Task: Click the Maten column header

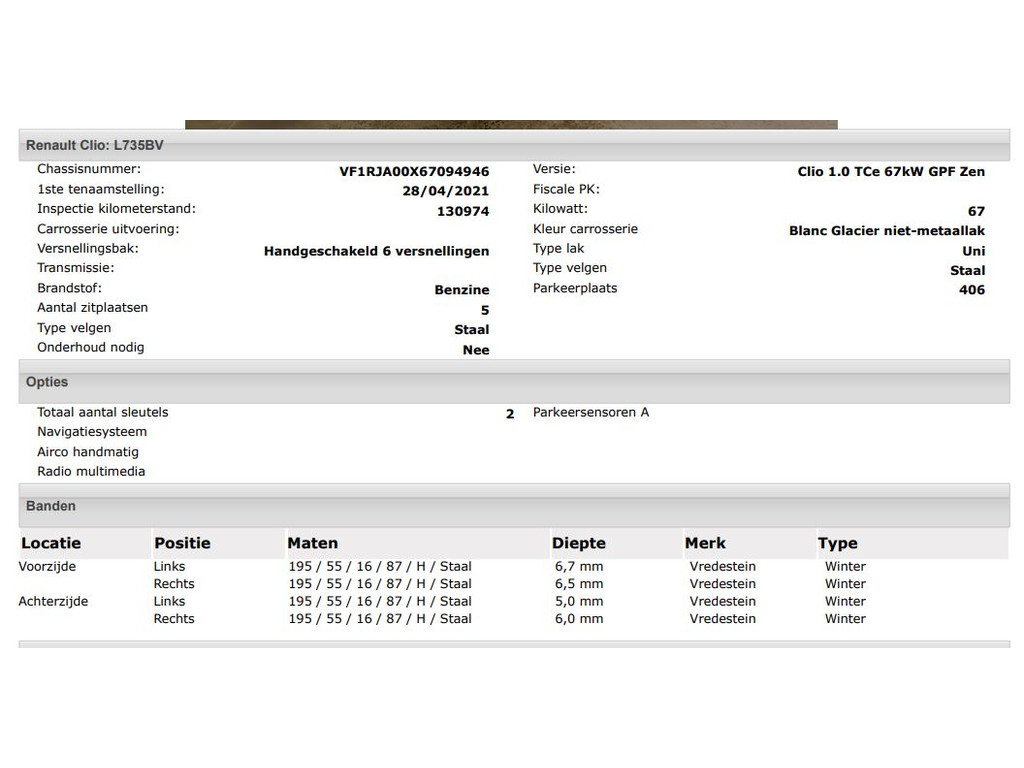Action: pos(312,543)
